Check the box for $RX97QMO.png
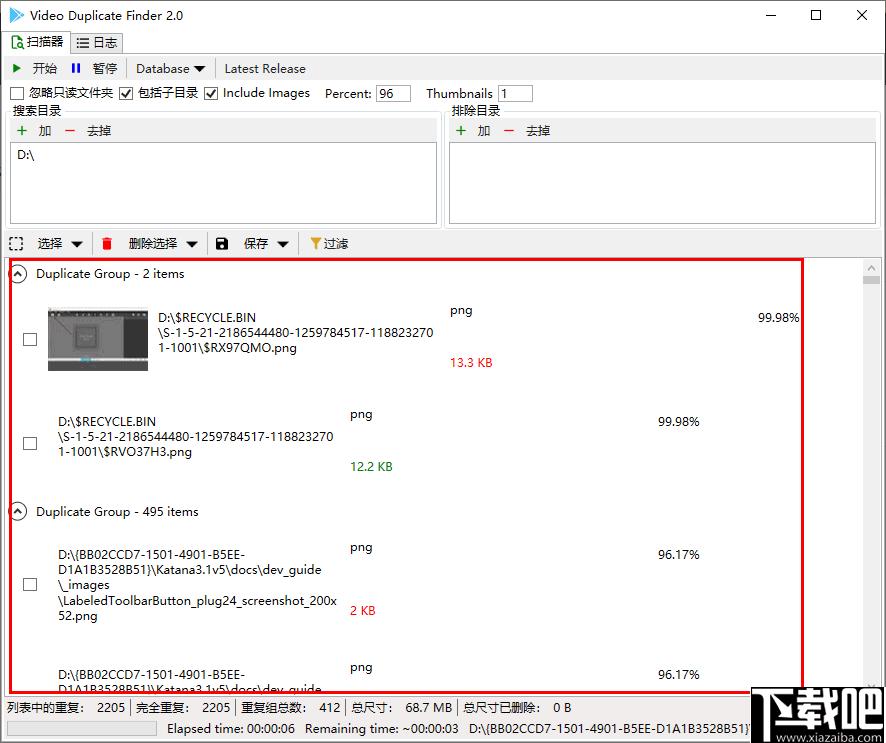 [x=30, y=339]
